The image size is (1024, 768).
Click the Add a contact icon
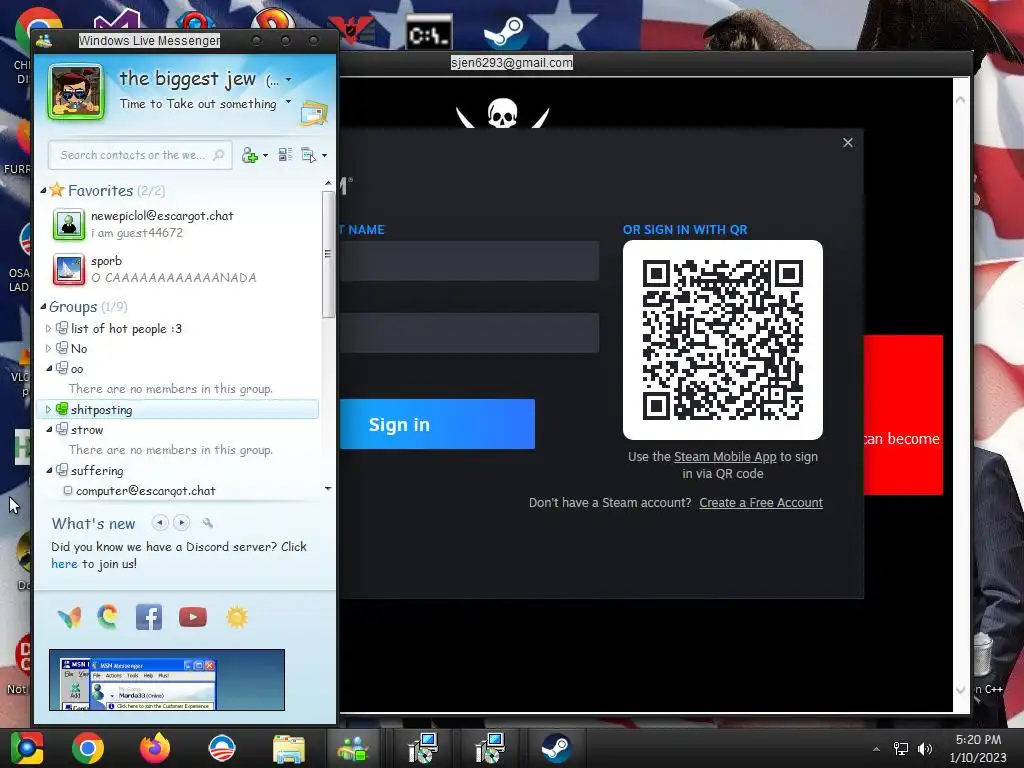(x=249, y=155)
